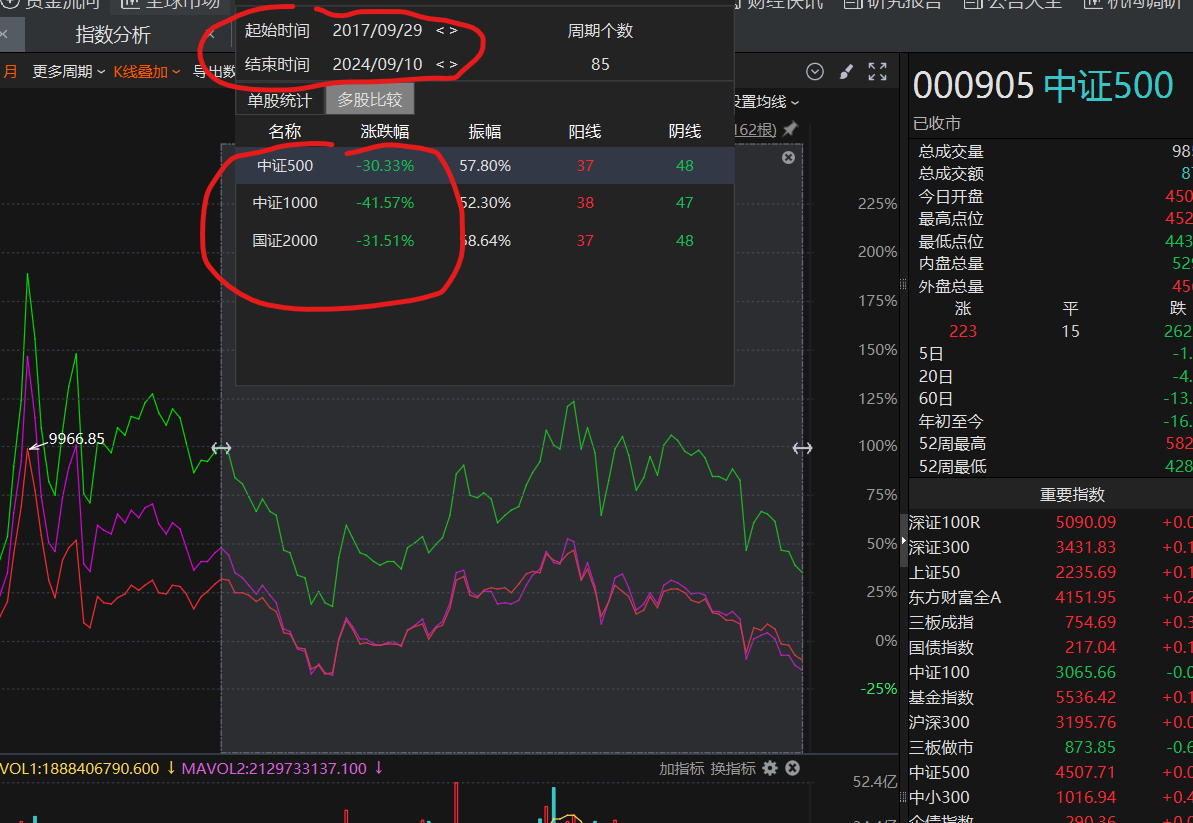Adjust the 结束时间 date with its arrows

[447, 64]
